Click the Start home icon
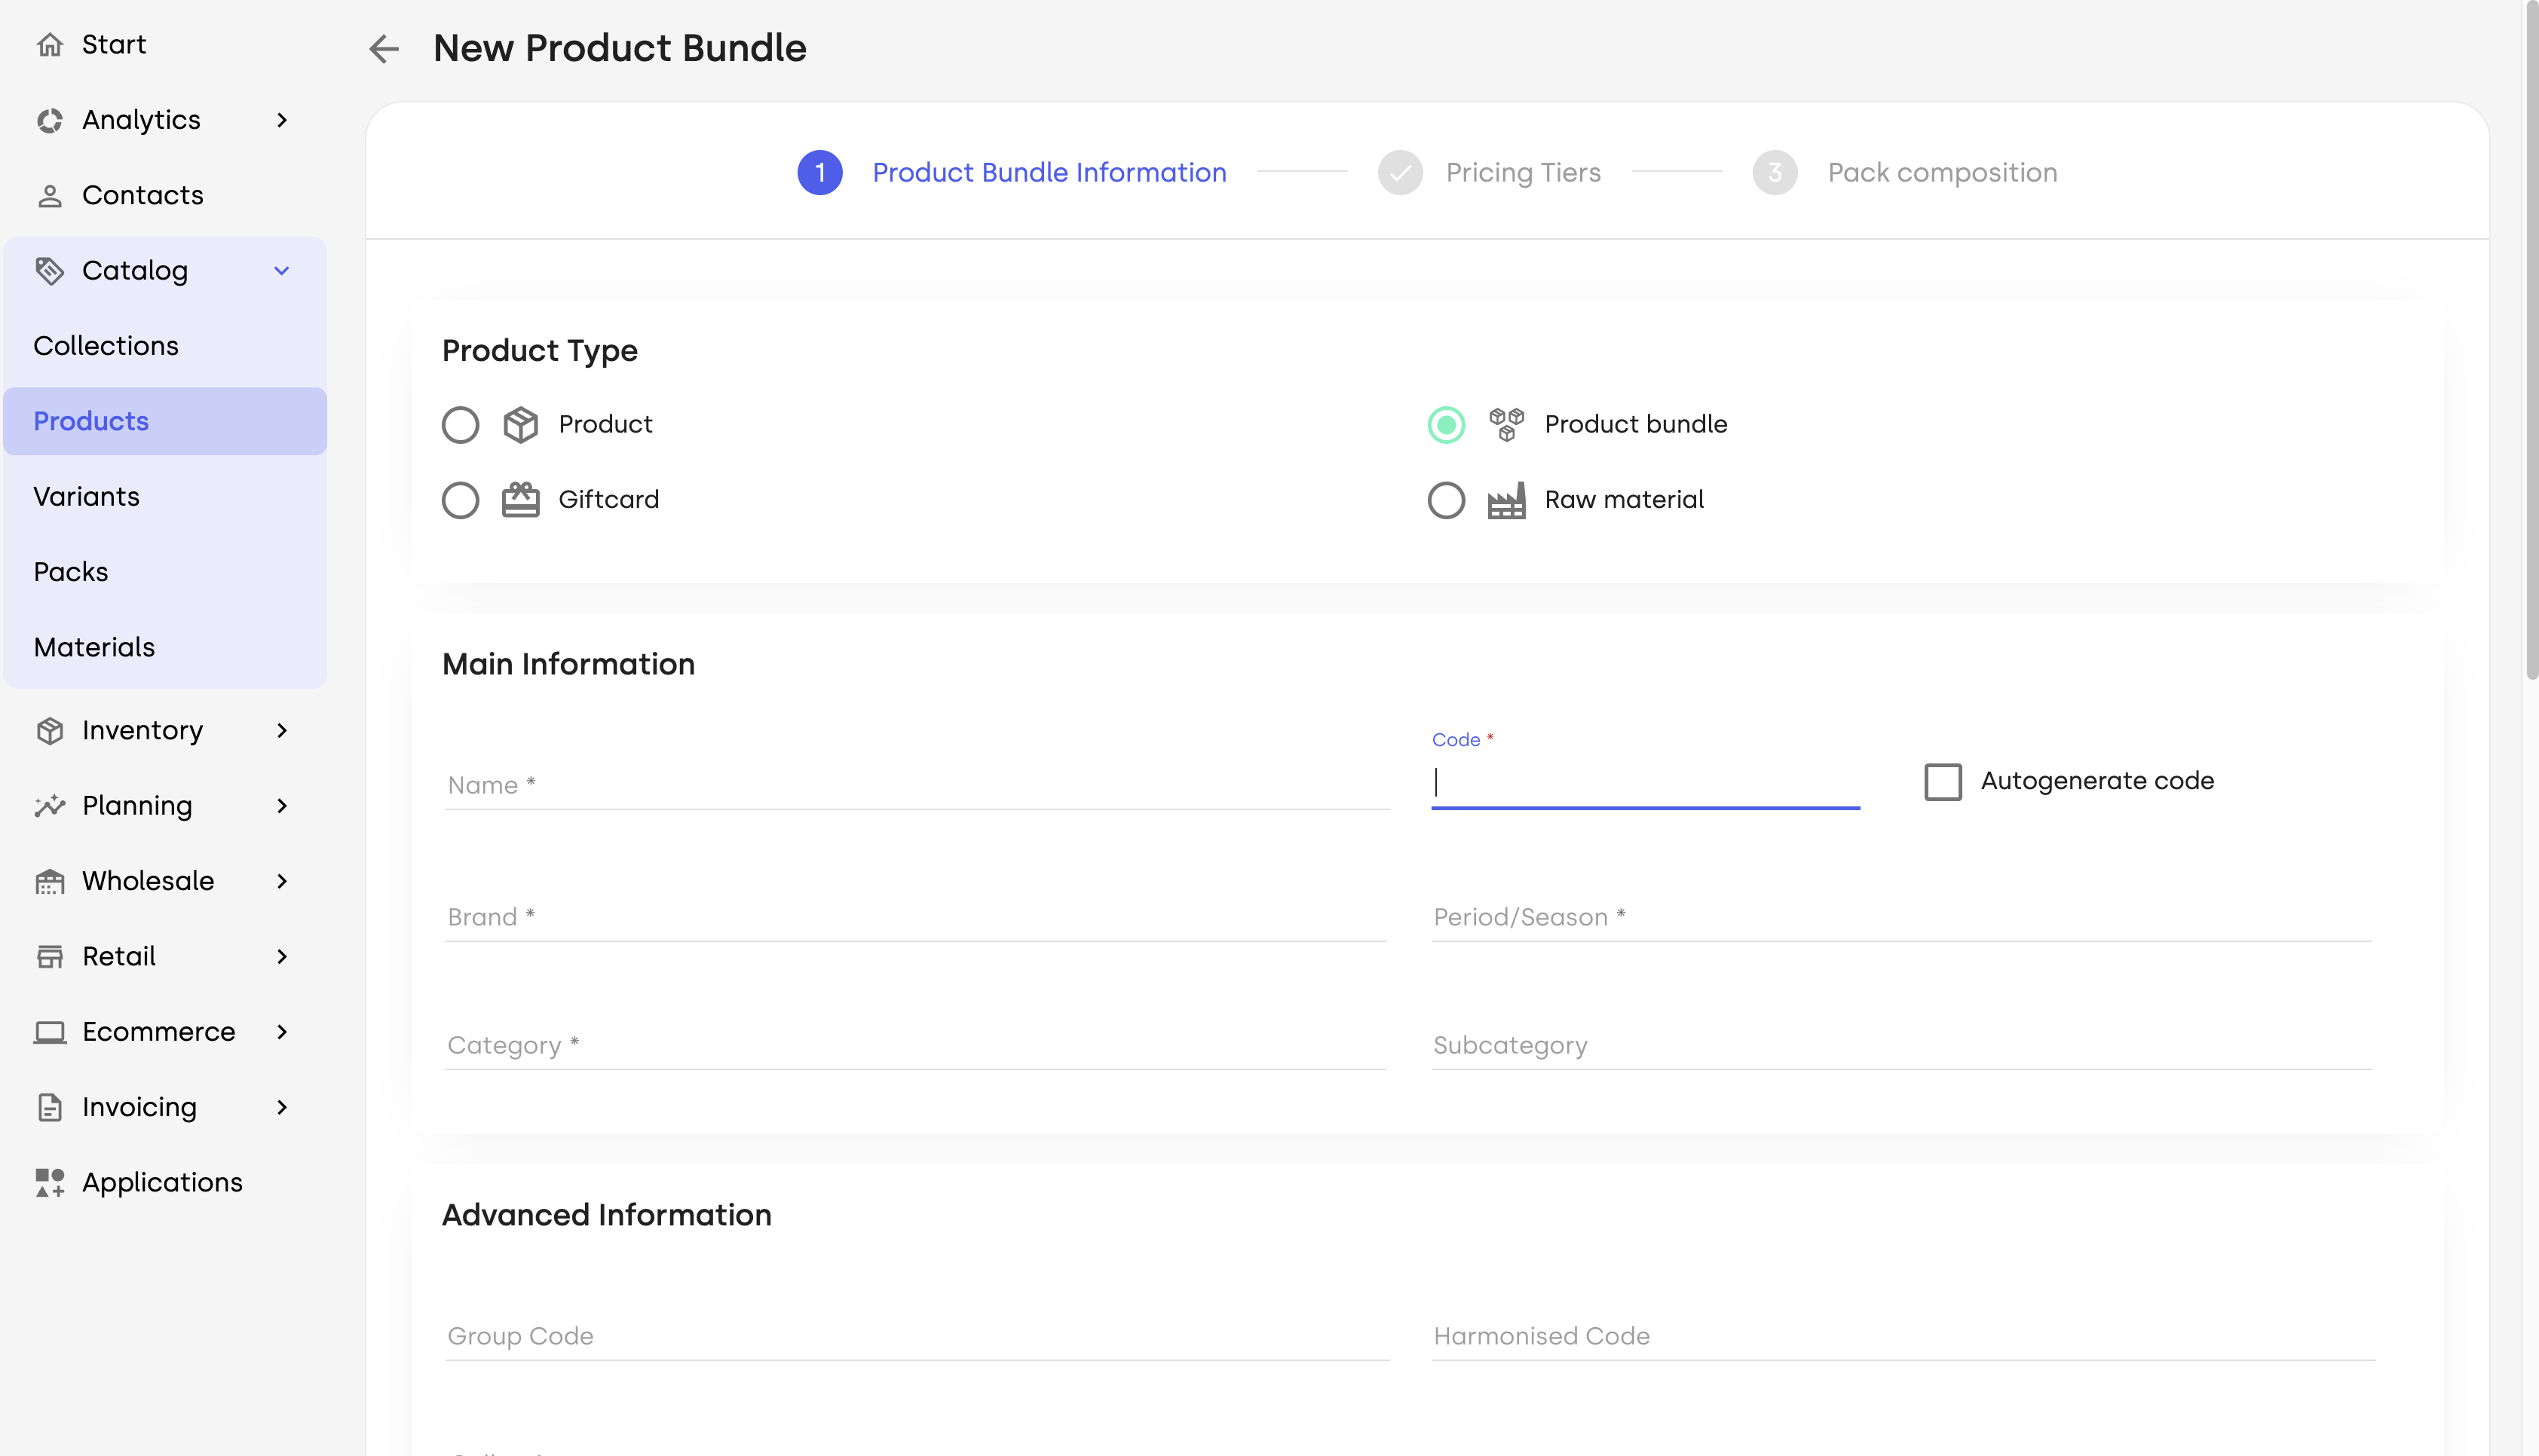 coord(50,44)
